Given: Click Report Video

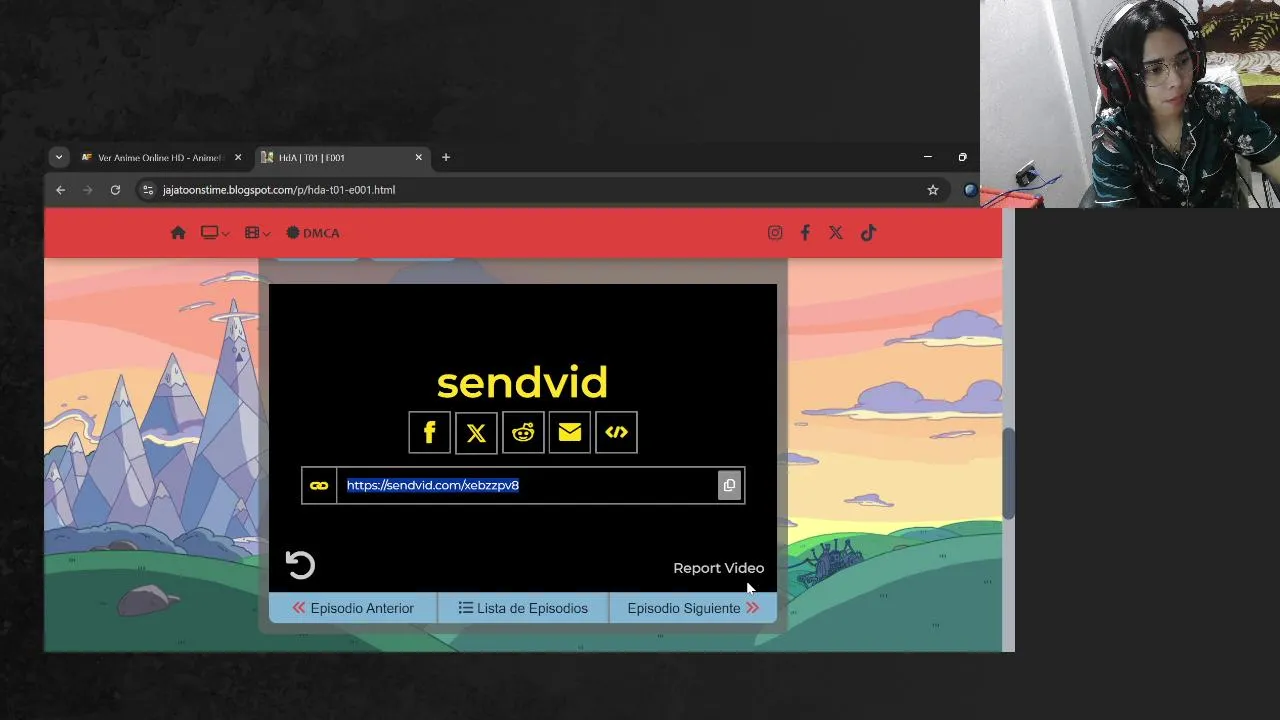Looking at the screenshot, I should click(718, 568).
